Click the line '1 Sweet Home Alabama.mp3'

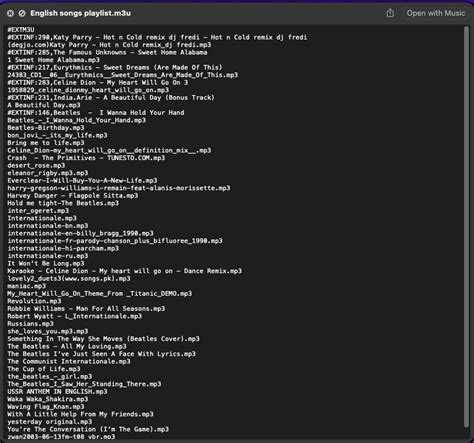[x=53, y=60]
